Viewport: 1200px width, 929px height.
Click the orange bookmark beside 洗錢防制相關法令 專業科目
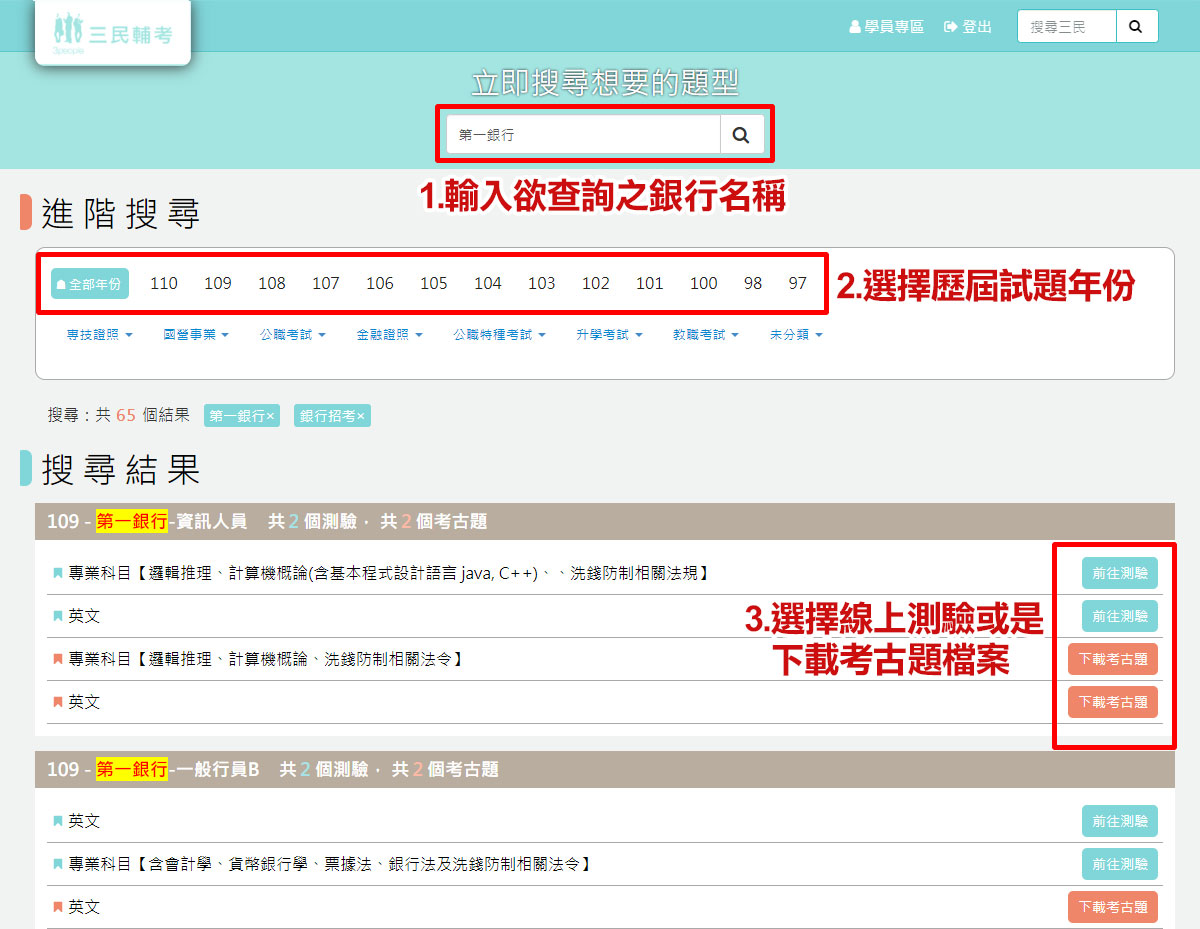point(57,659)
